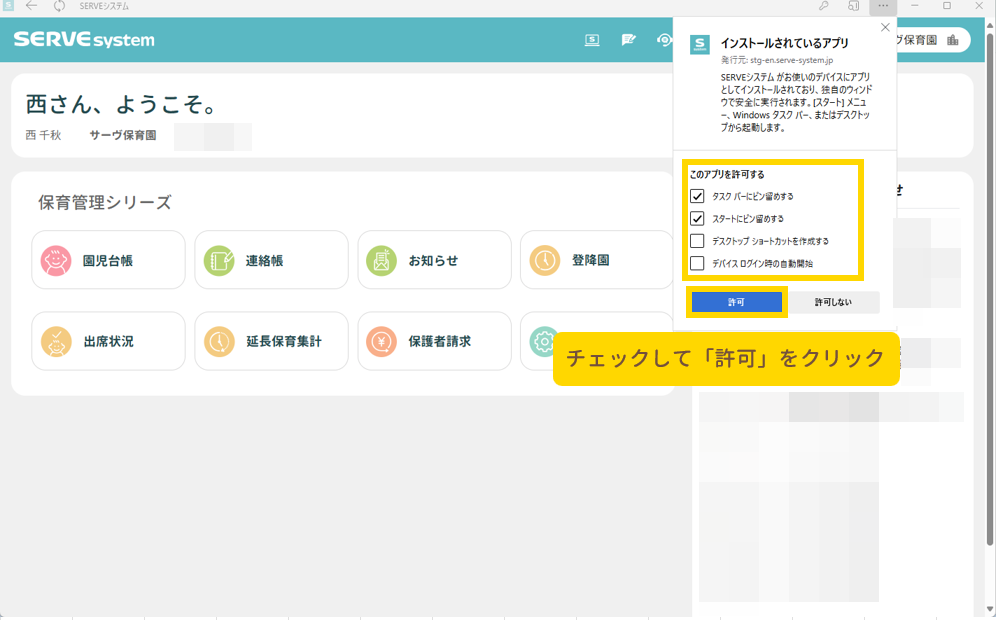Screen dimensions: 996x620
Task: Click the 許可しない button
Action: point(834,302)
